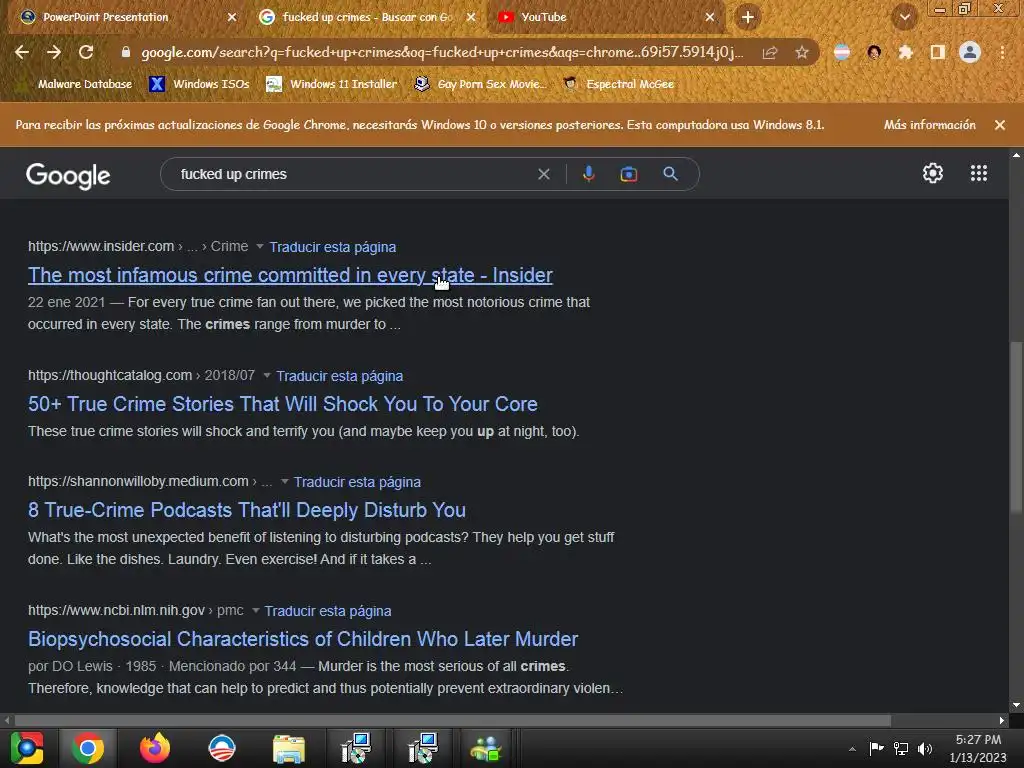This screenshot has width=1024, height=768.
Task: Open Google quick settings gear
Action: point(933,173)
